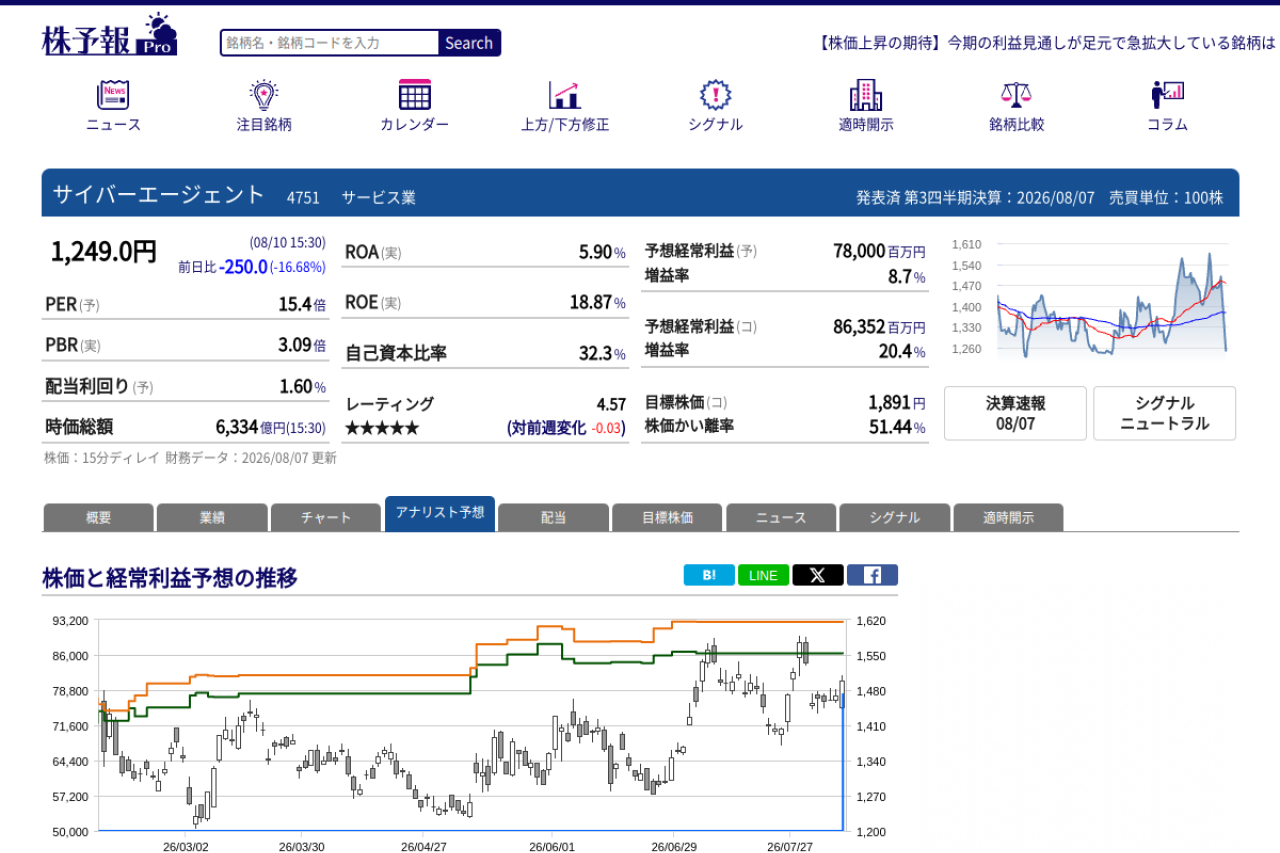Viewport: 1280px width, 853px height.
Task: Share the page on LINE
Action: pyautogui.click(x=763, y=575)
